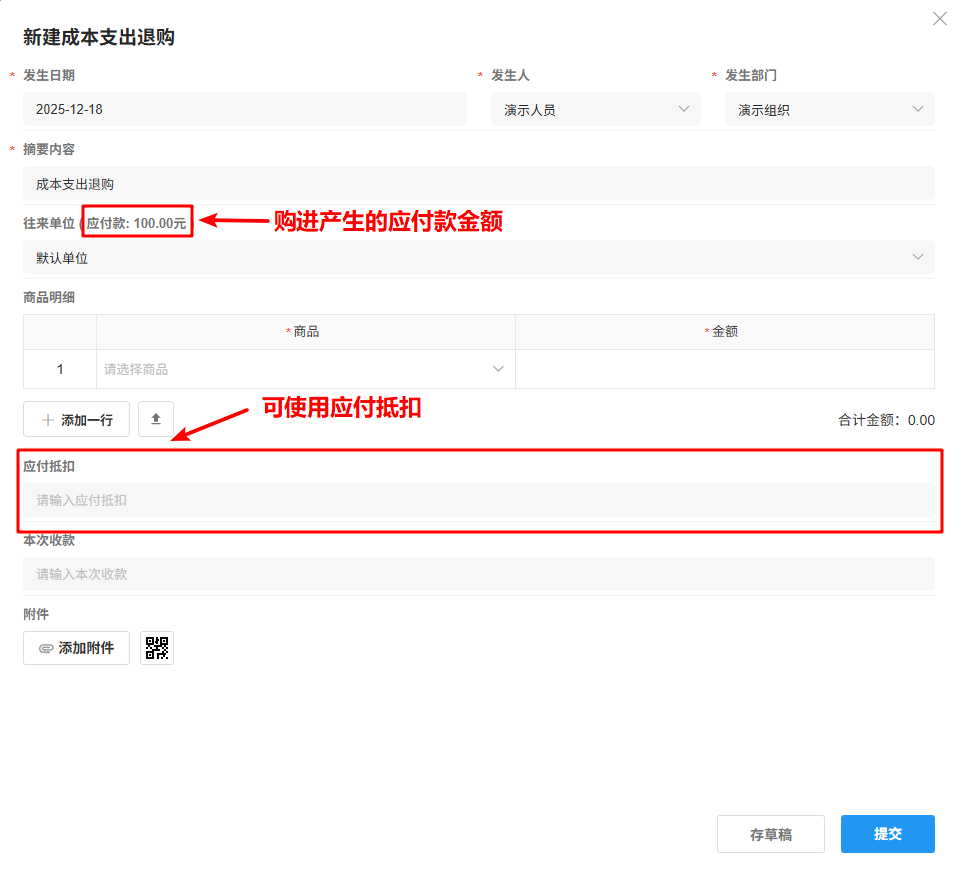Focus the 应付抵扣 input field
Screen dimensions: 956x872
[478, 500]
